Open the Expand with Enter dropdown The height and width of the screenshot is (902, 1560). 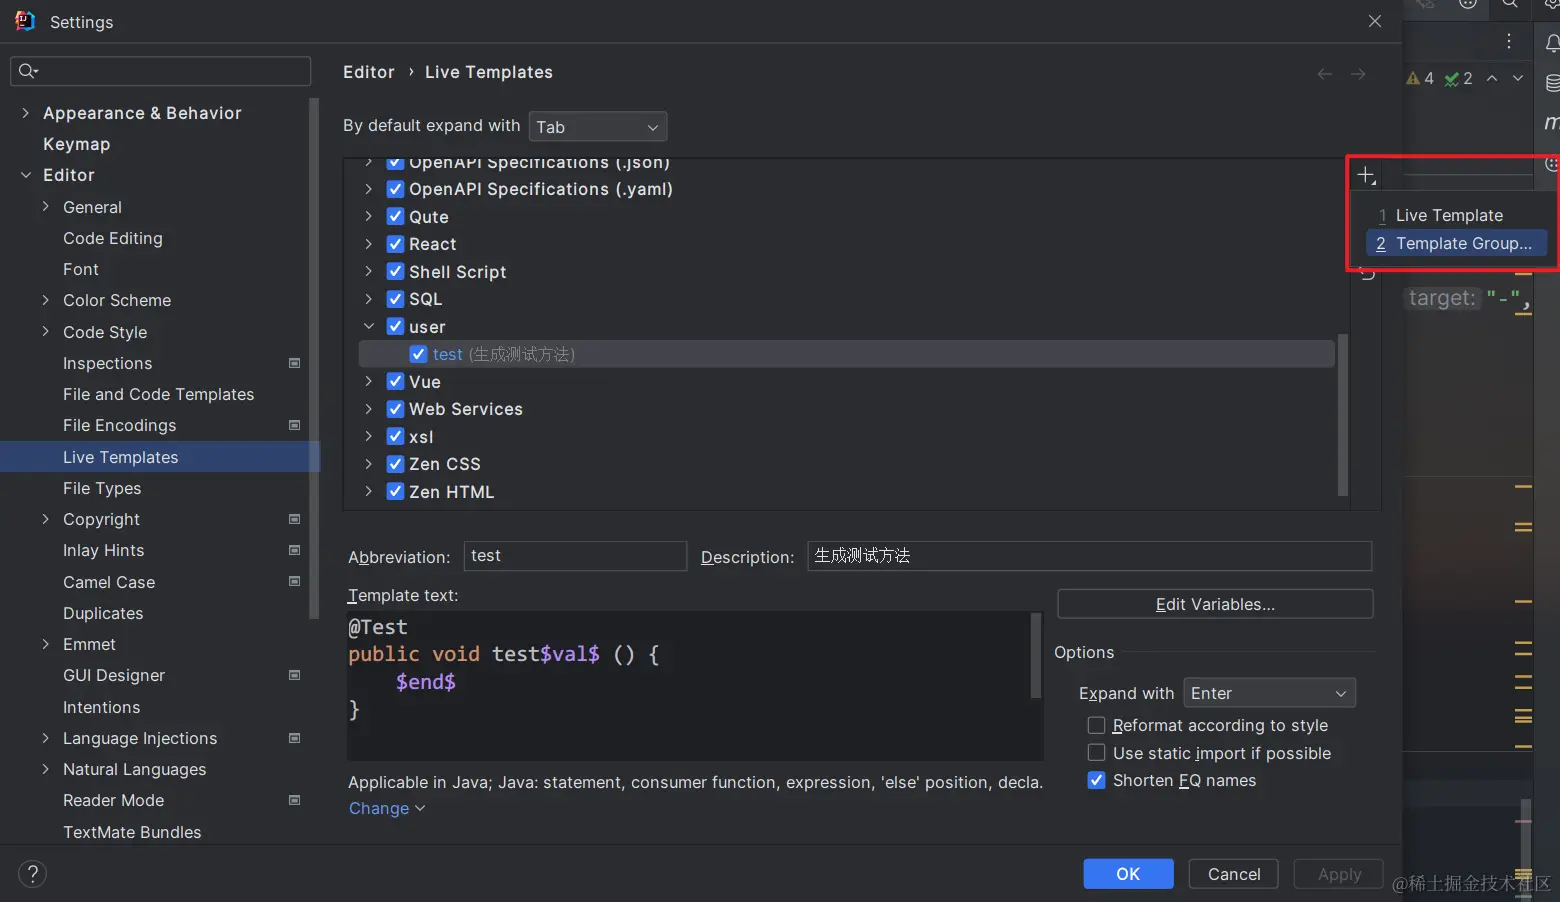tap(1269, 693)
